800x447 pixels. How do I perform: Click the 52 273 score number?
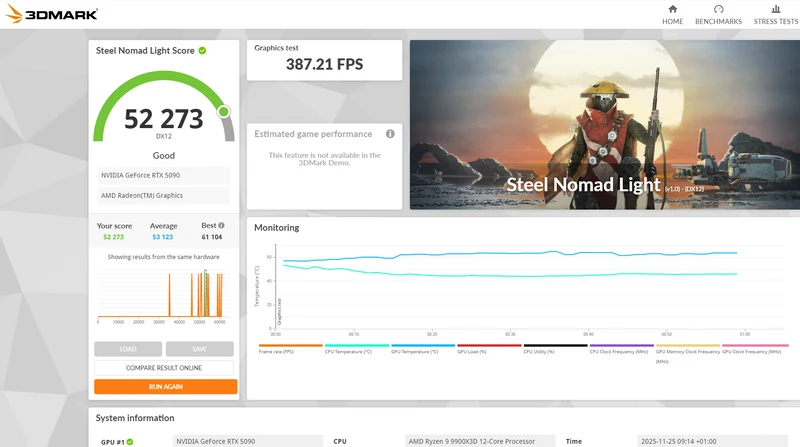(164, 119)
